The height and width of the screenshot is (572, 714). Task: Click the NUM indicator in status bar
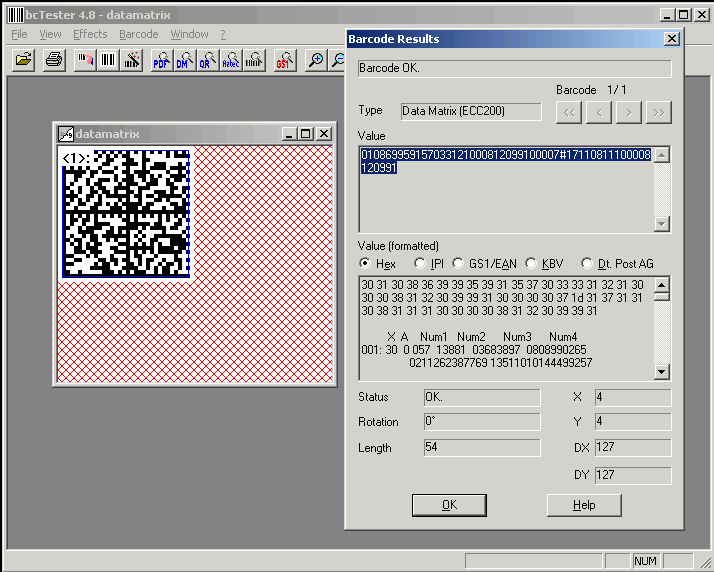tap(645, 561)
